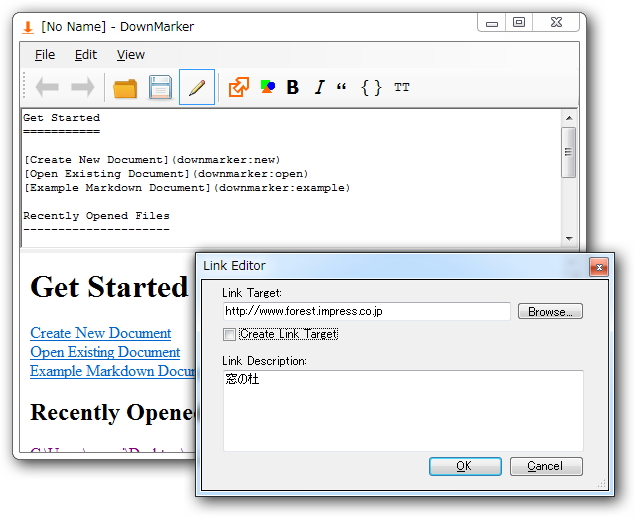This screenshot has height=517, width=635.
Task: Save the document with the floppy disk icon
Action: 160,87
